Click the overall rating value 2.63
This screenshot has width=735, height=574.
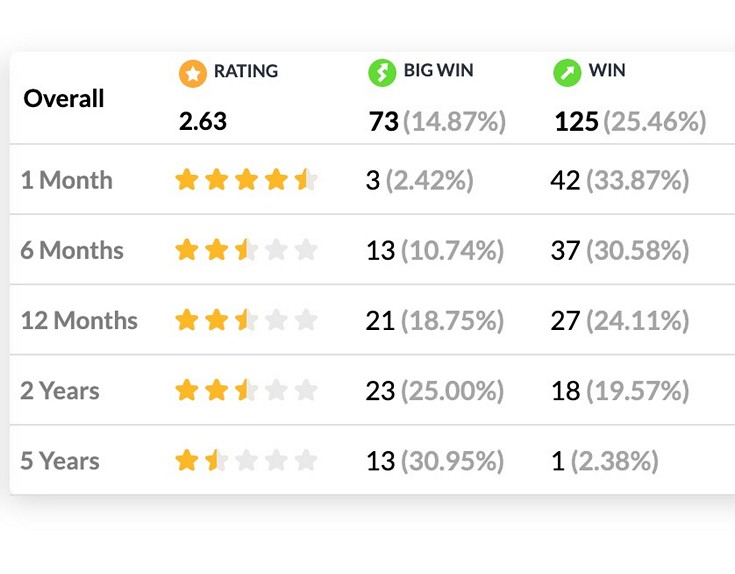tap(203, 122)
